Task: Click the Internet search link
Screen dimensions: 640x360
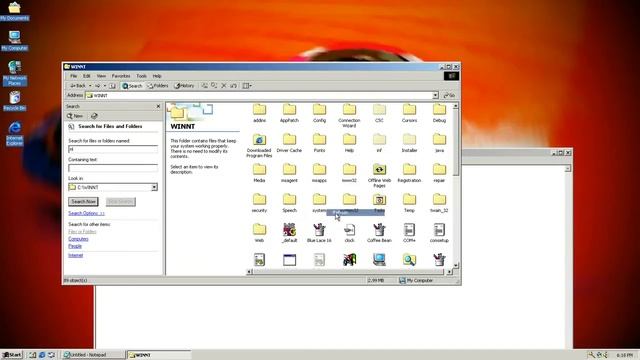Action: 76,255
